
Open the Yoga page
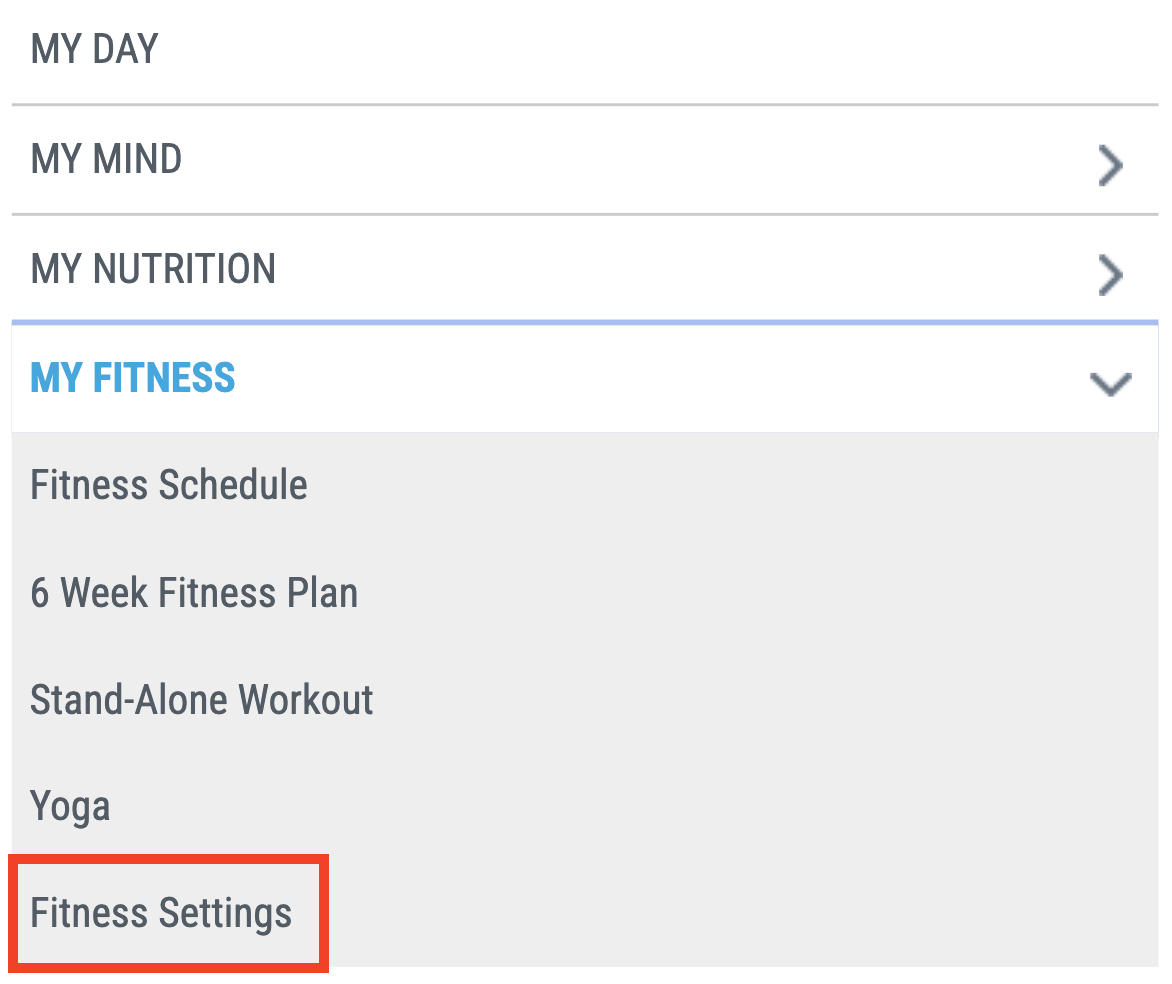[x=70, y=807]
